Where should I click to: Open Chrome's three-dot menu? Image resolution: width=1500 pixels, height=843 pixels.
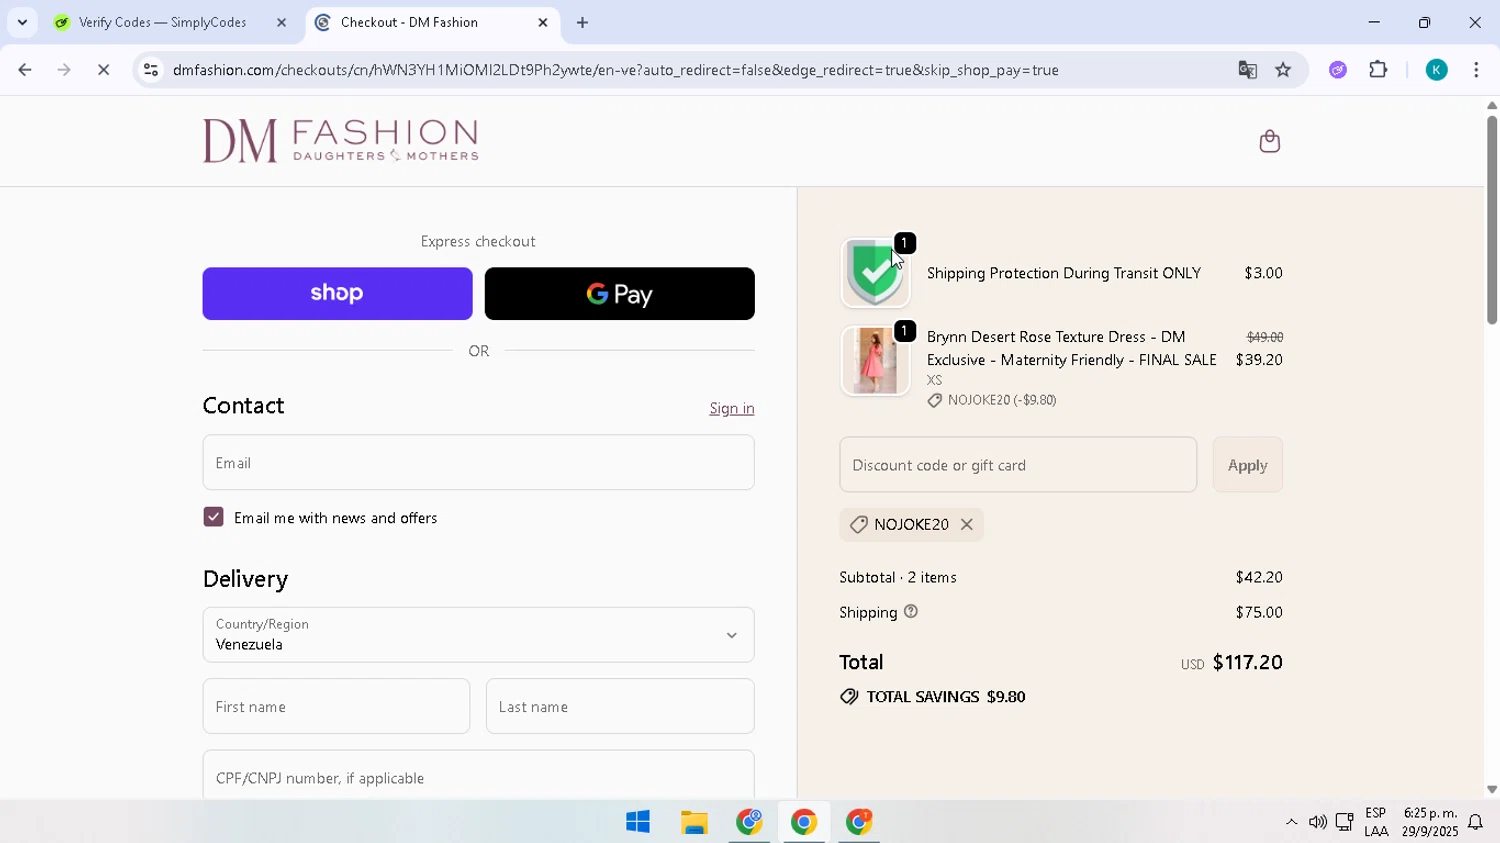tap(1477, 70)
